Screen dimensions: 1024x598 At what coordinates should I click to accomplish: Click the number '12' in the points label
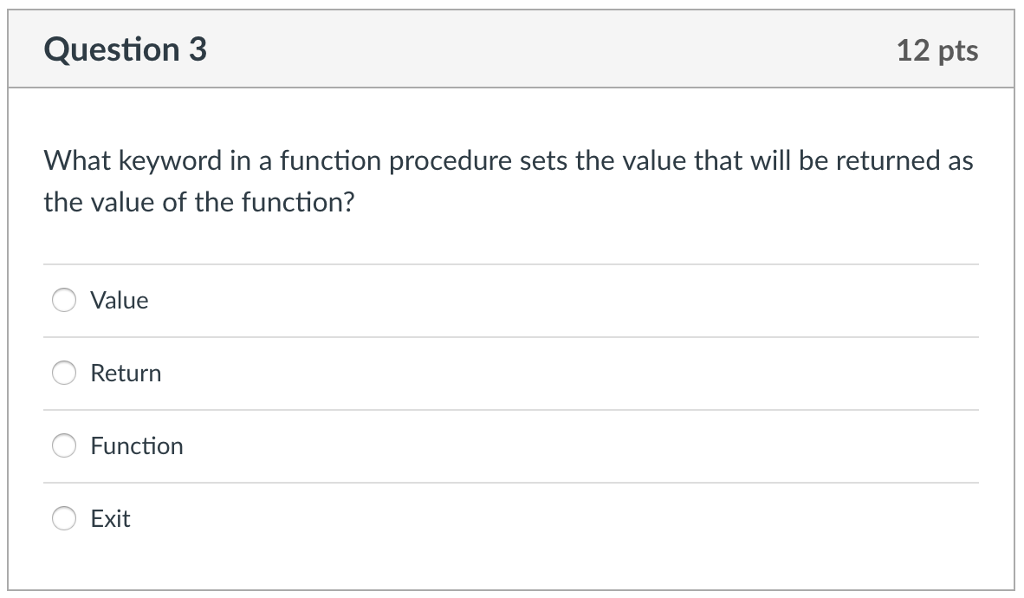point(913,51)
